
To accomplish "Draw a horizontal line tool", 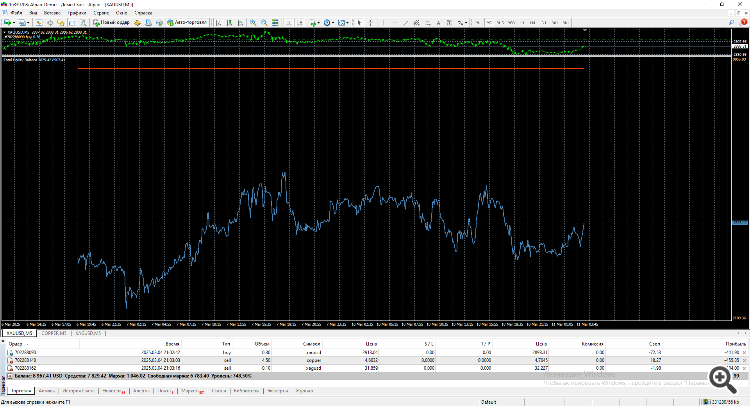I will [x=395, y=22].
